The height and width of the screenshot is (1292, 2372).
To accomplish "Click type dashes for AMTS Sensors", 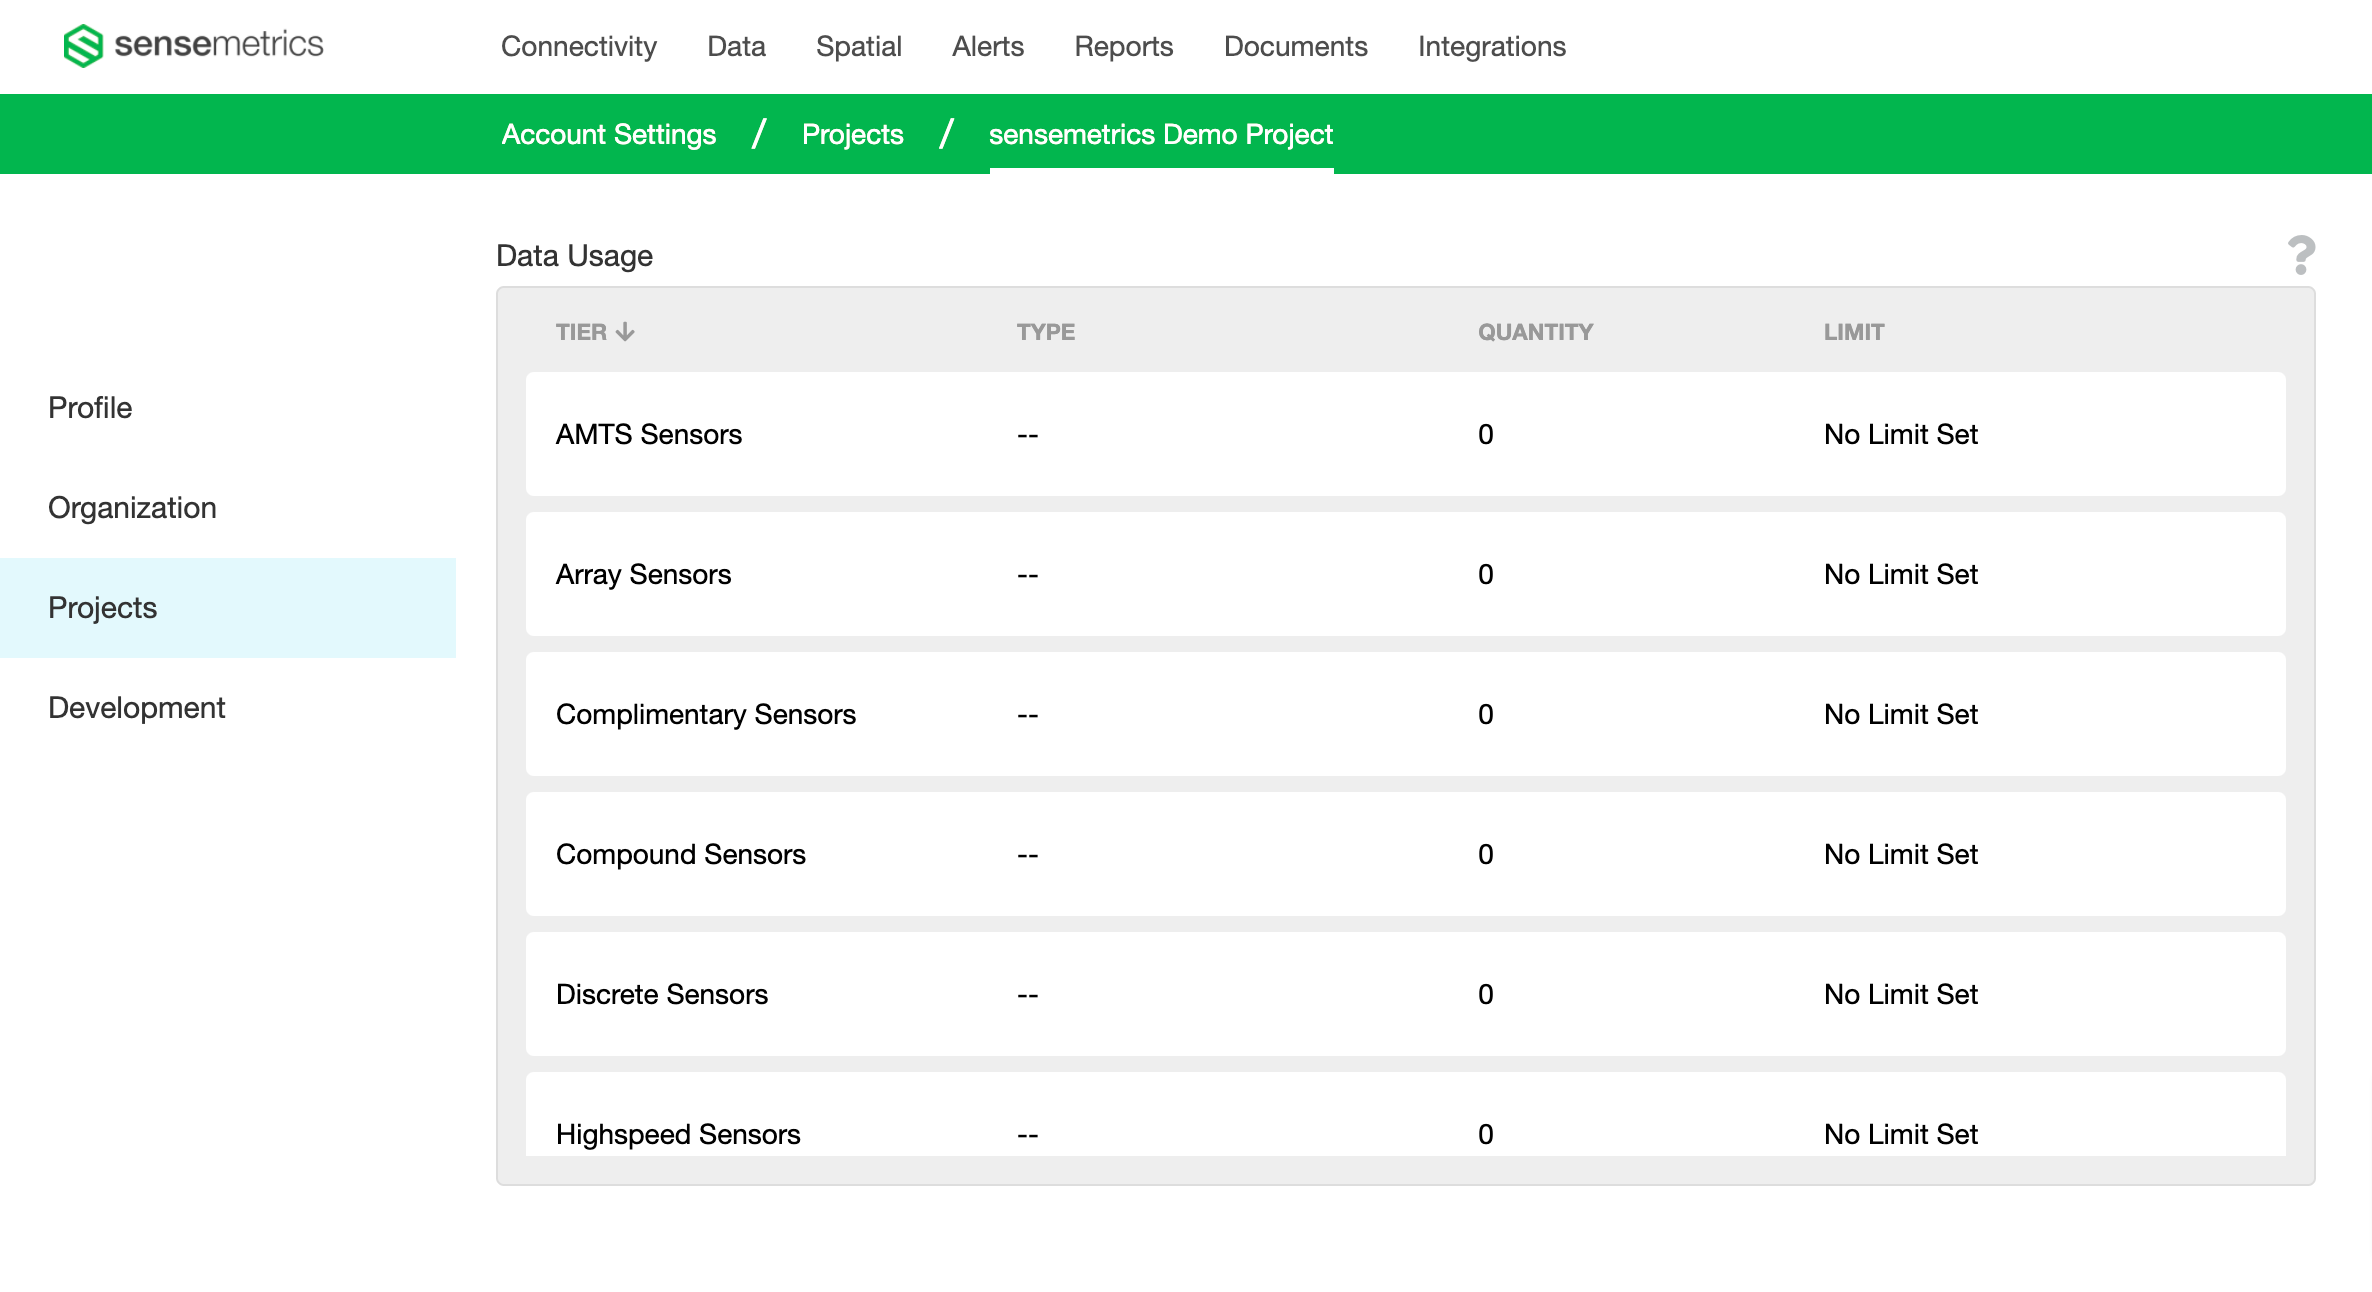I will click(x=1028, y=435).
